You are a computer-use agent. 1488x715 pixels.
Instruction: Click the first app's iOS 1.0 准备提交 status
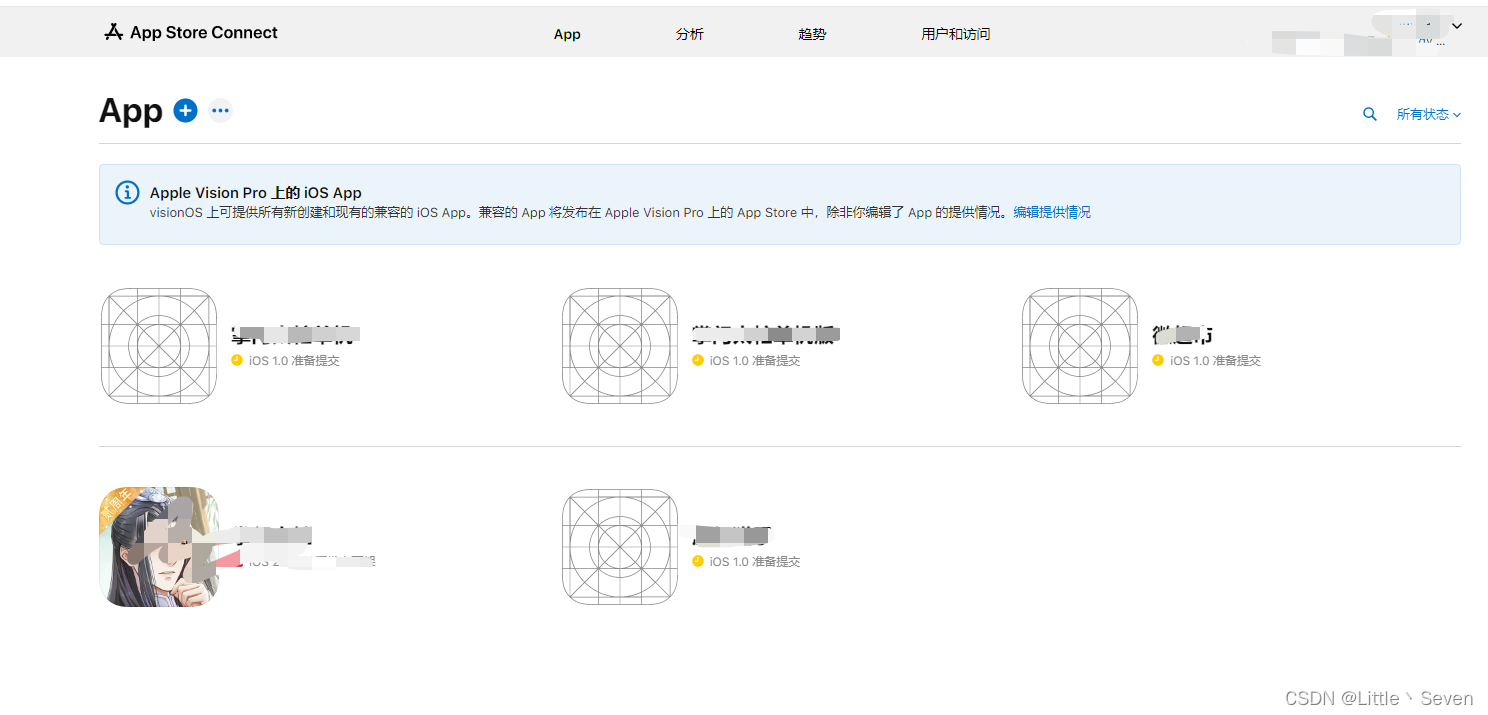coord(294,360)
